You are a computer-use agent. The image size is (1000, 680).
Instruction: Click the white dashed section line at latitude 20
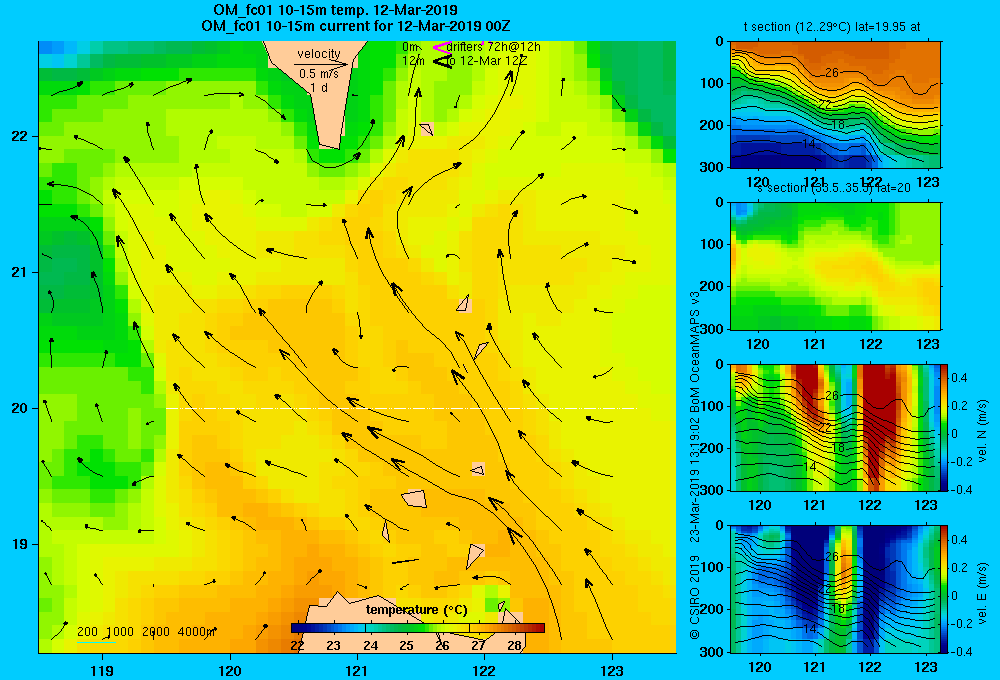tap(402, 408)
